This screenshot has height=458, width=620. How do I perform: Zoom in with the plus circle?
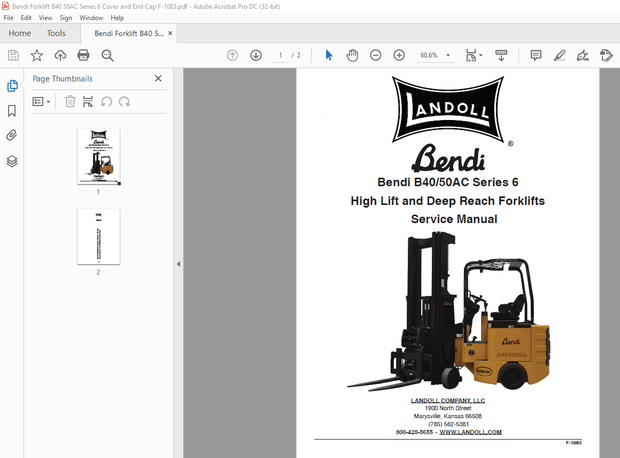click(399, 55)
